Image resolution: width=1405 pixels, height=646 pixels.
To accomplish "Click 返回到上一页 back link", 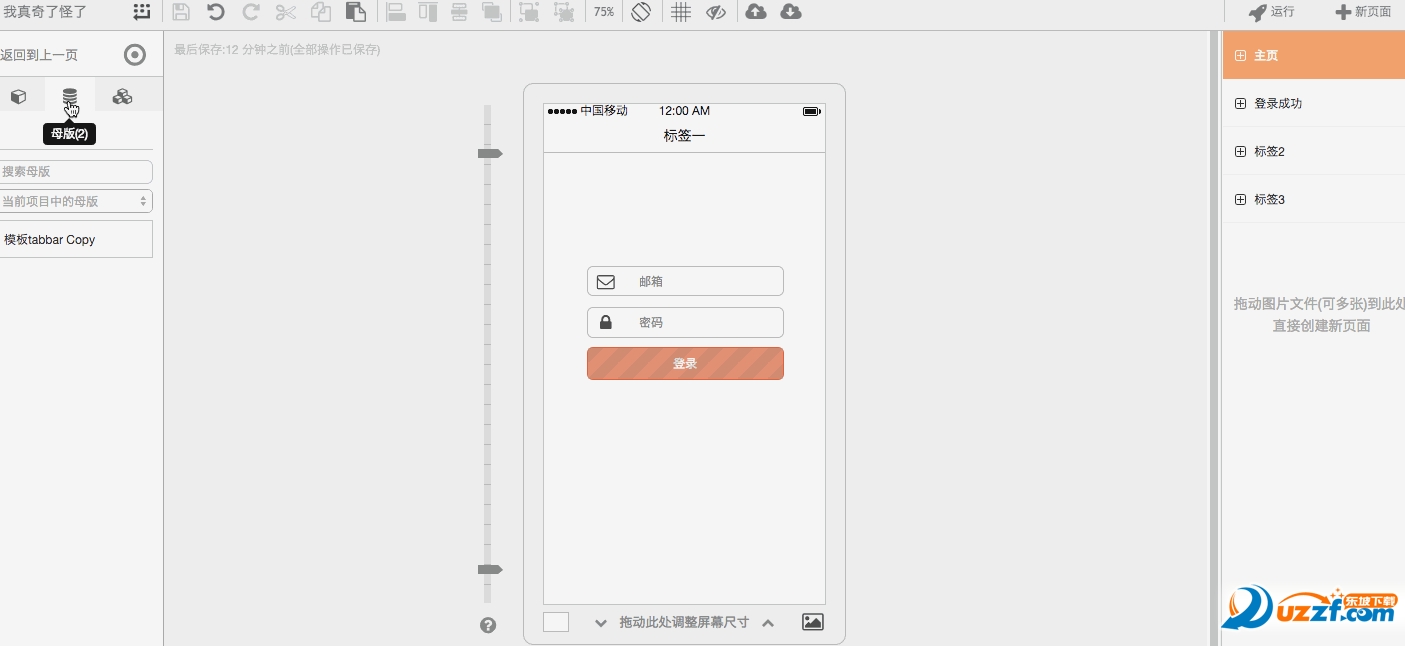I will pos(39,55).
